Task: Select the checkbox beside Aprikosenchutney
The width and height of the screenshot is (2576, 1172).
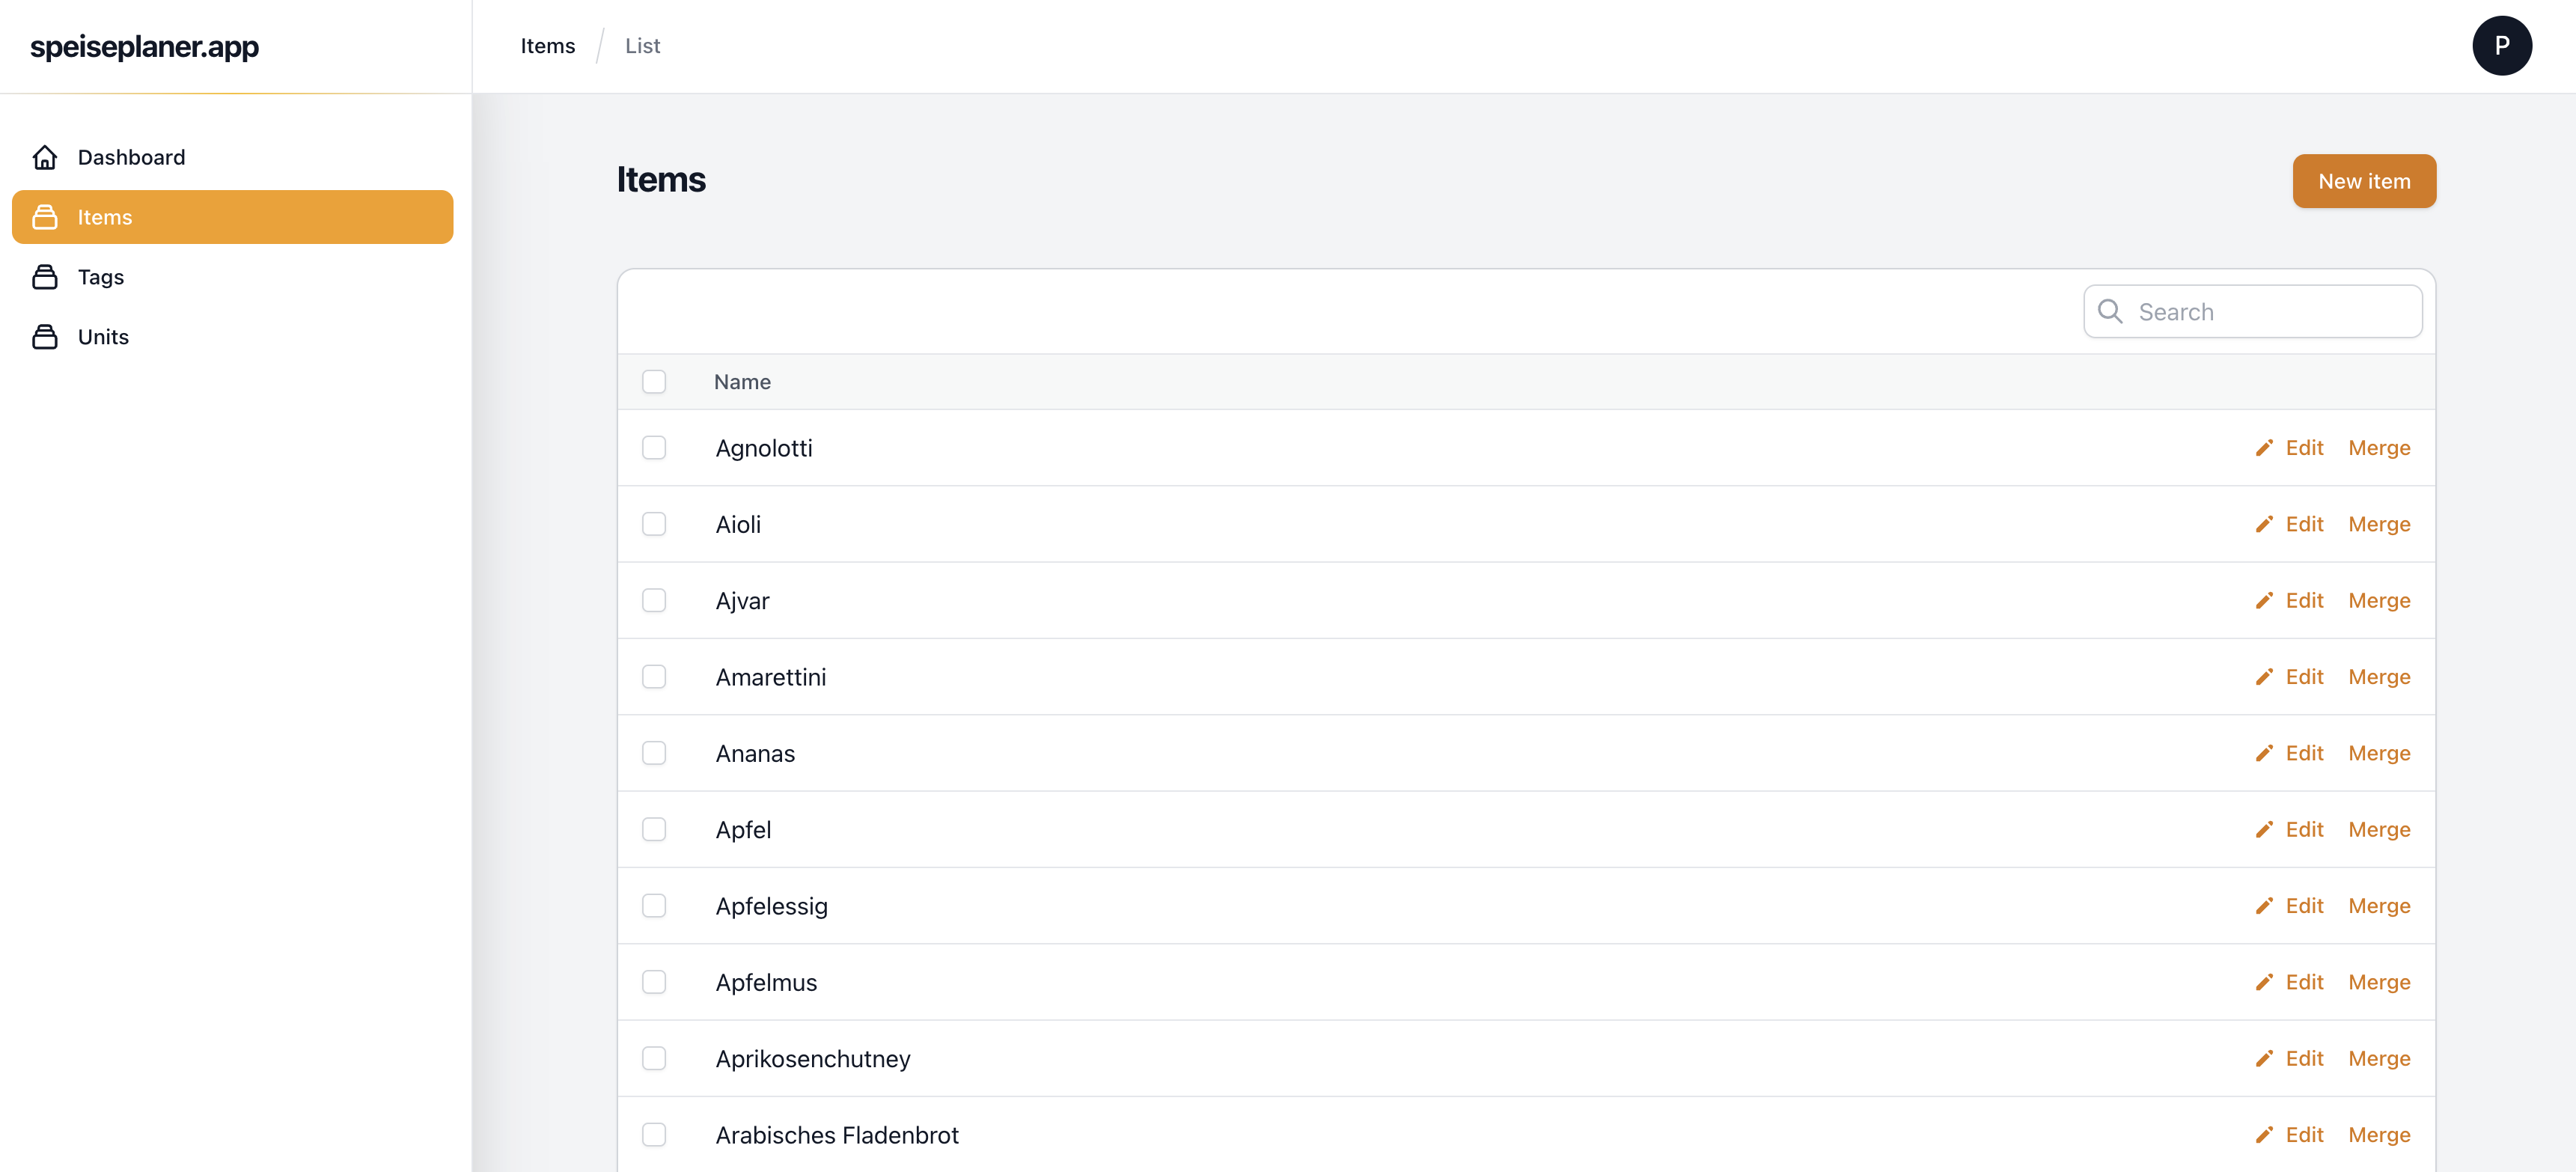Action: (x=655, y=1058)
